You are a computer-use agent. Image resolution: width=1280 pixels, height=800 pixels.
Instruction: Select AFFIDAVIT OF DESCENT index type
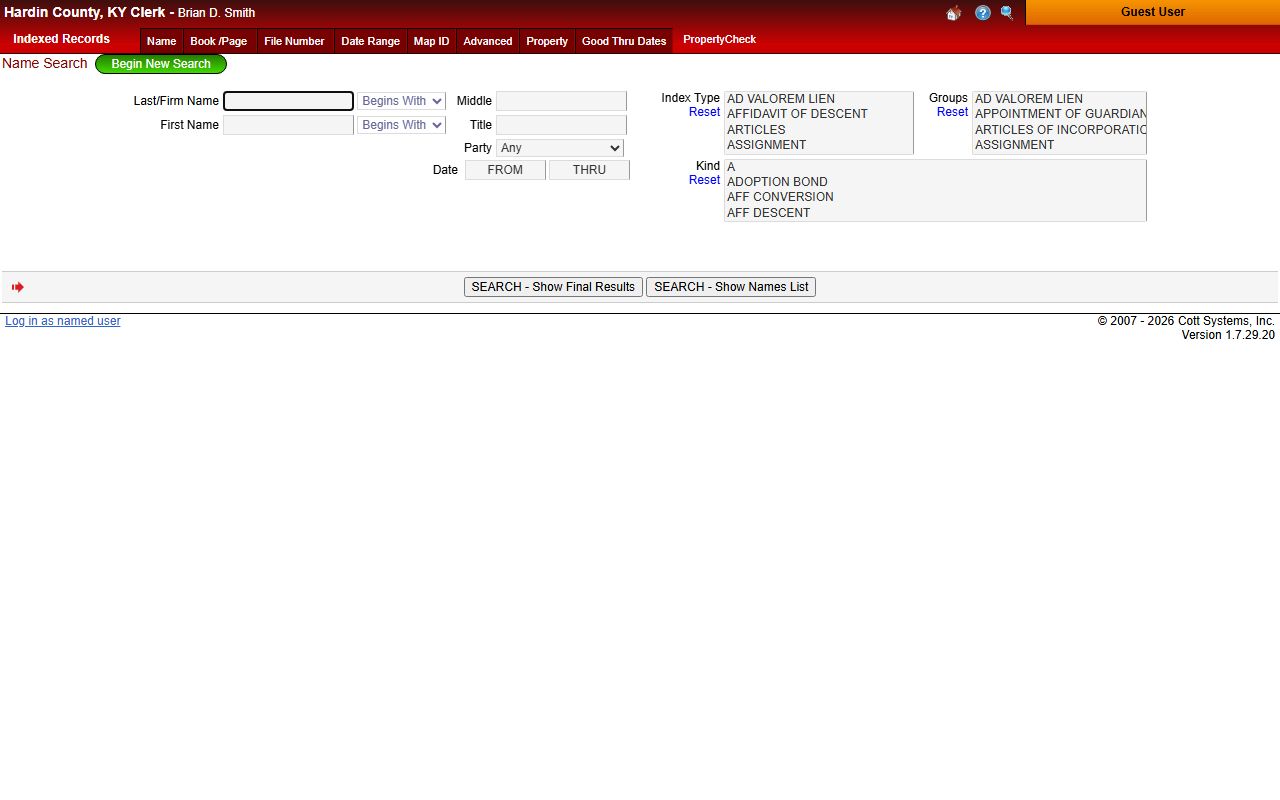tap(797, 114)
